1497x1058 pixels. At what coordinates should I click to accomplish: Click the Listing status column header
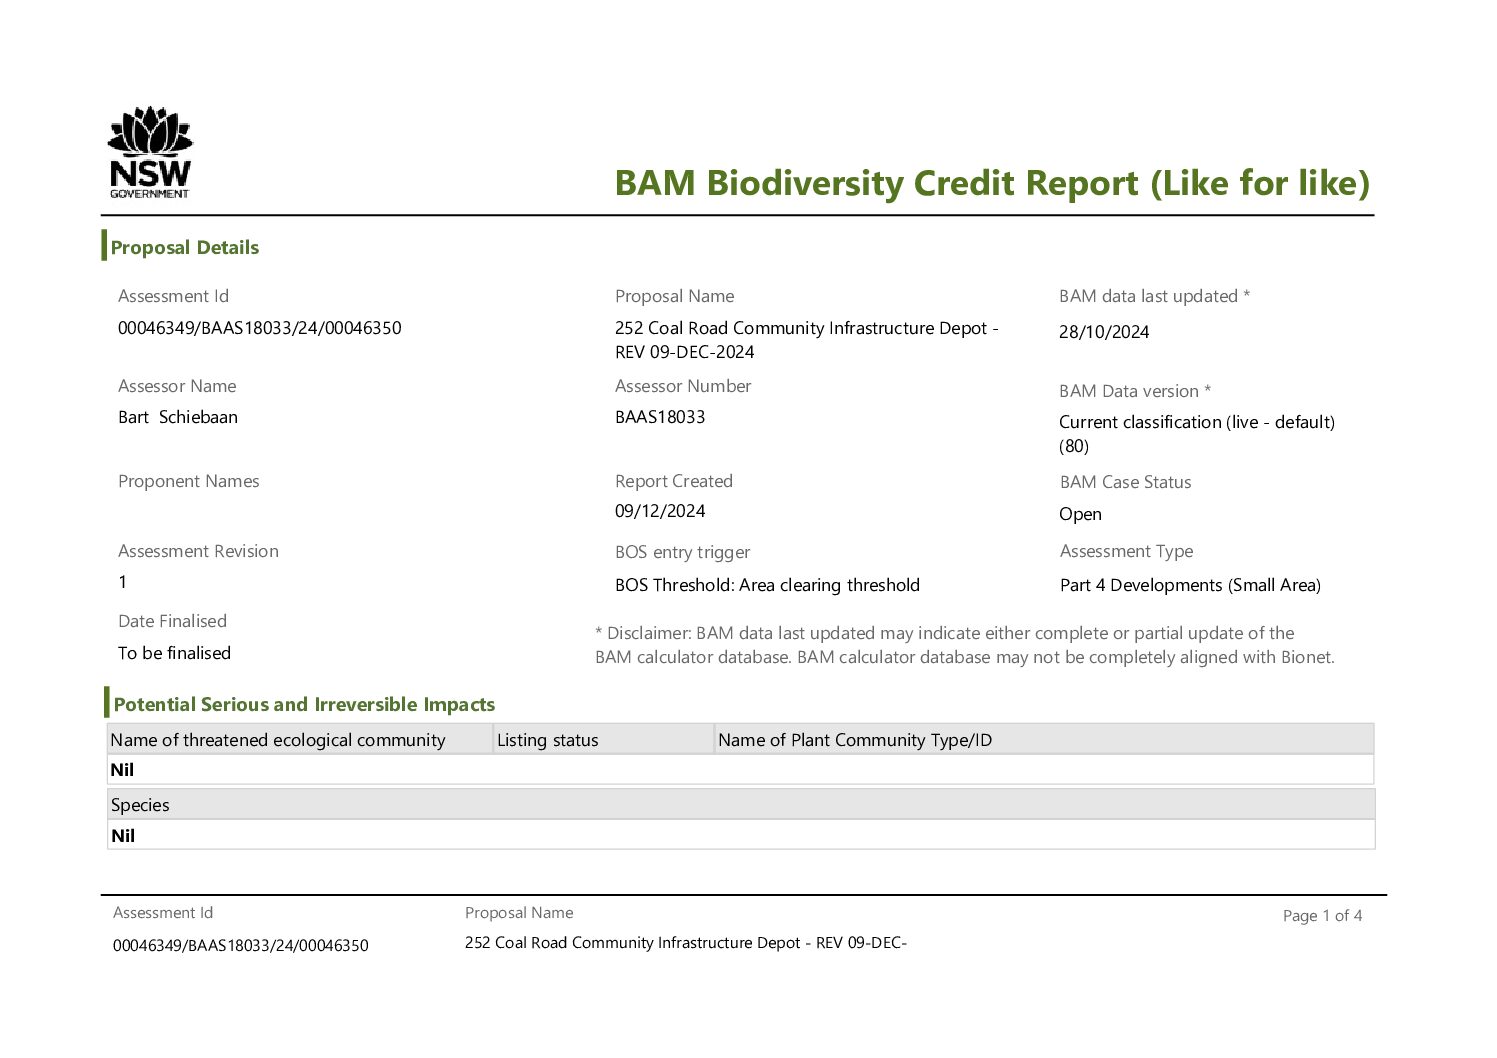pyautogui.click(x=604, y=740)
